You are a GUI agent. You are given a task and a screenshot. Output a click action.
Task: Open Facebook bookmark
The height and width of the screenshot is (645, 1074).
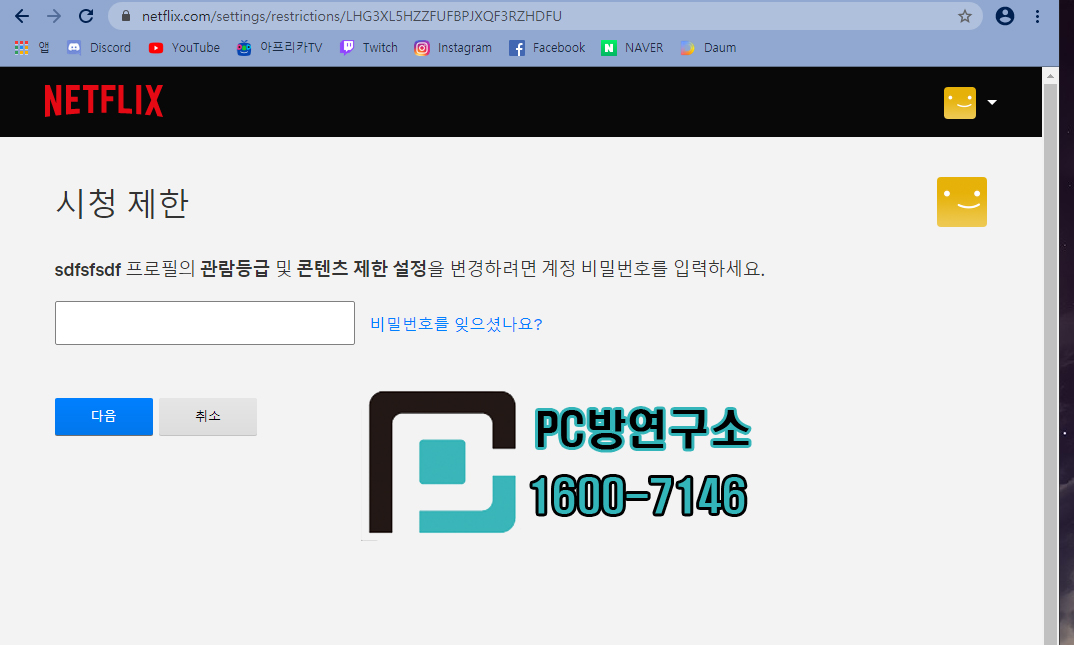click(x=547, y=48)
